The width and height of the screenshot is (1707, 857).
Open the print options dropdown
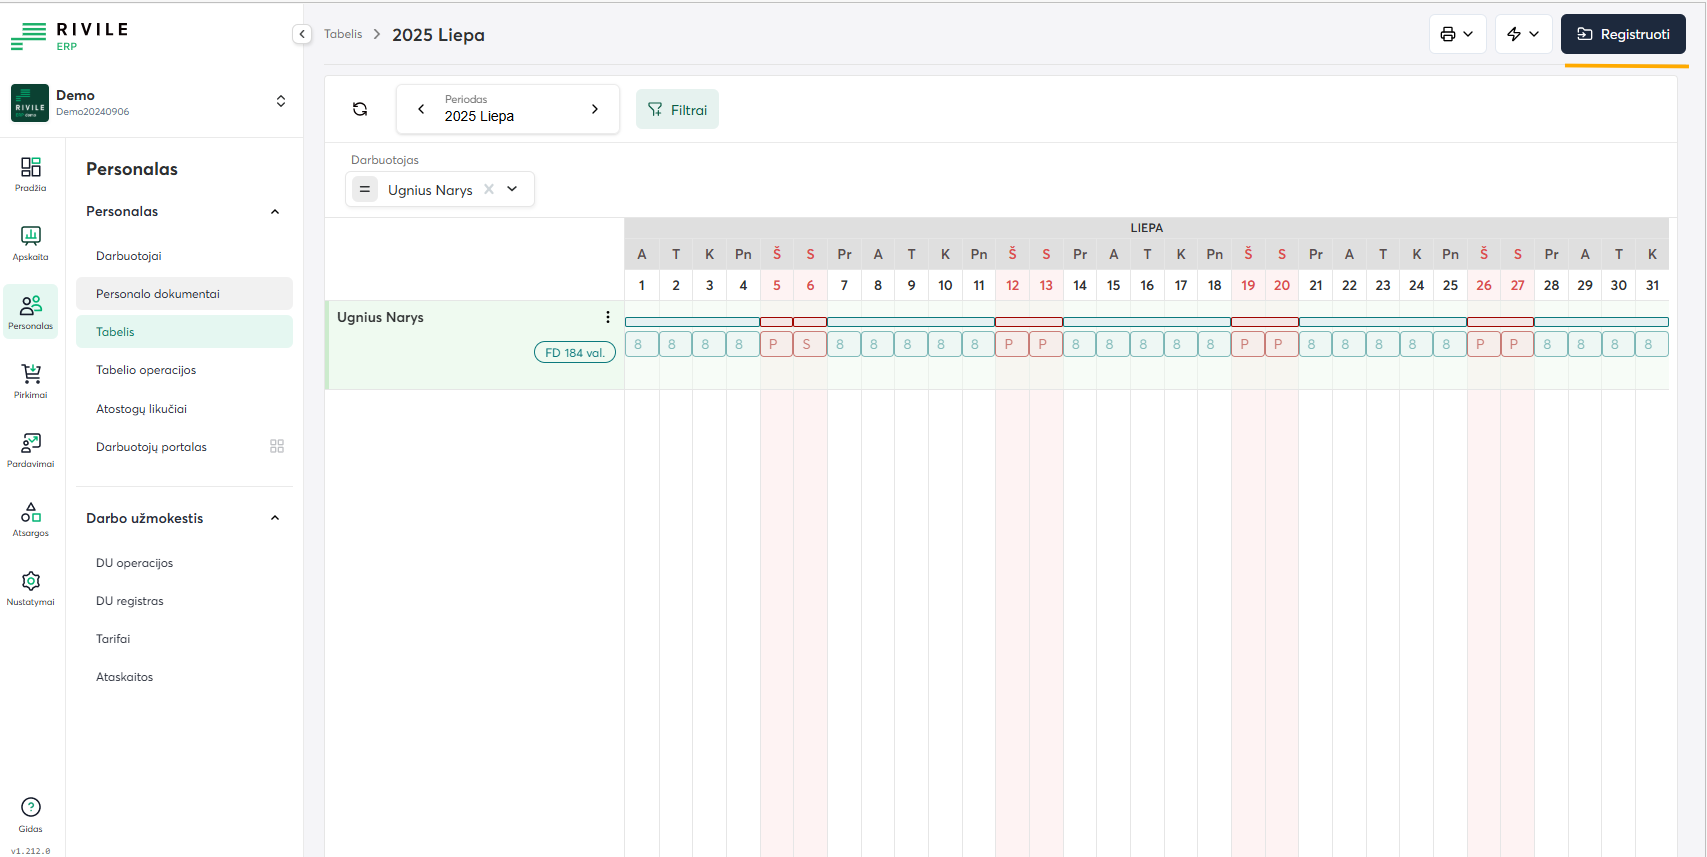click(x=1457, y=34)
